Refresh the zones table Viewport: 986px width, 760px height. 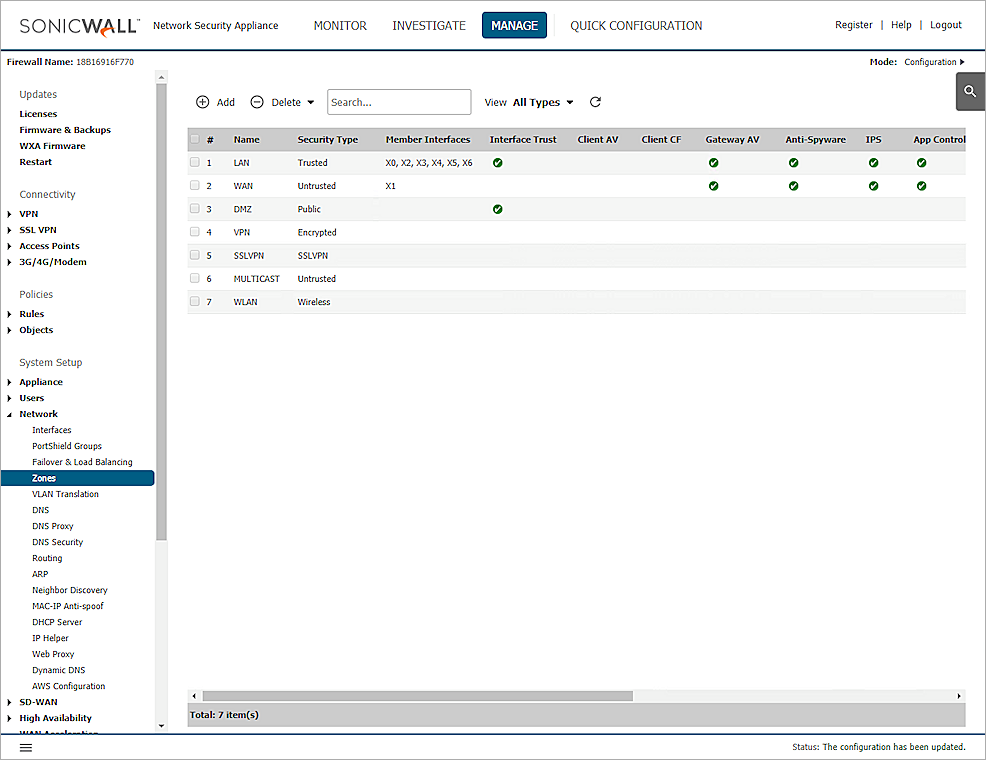(596, 102)
